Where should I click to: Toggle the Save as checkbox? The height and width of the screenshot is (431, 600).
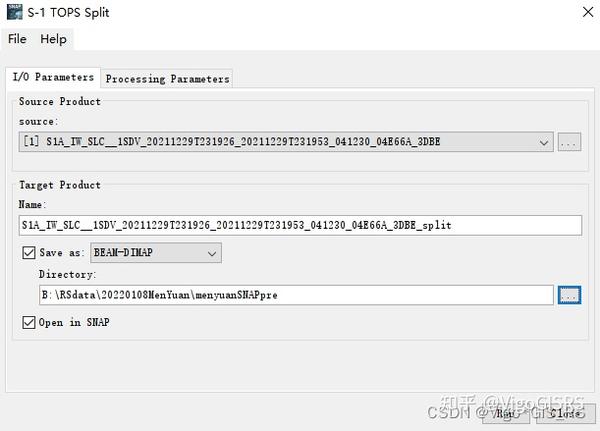(x=28, y=254)
